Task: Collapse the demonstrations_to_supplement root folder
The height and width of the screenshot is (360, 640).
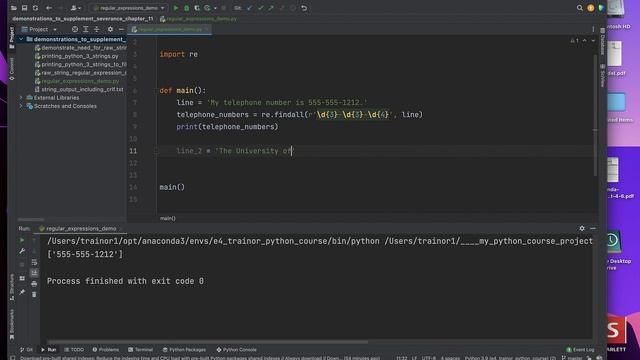Action: click(21, 39)
